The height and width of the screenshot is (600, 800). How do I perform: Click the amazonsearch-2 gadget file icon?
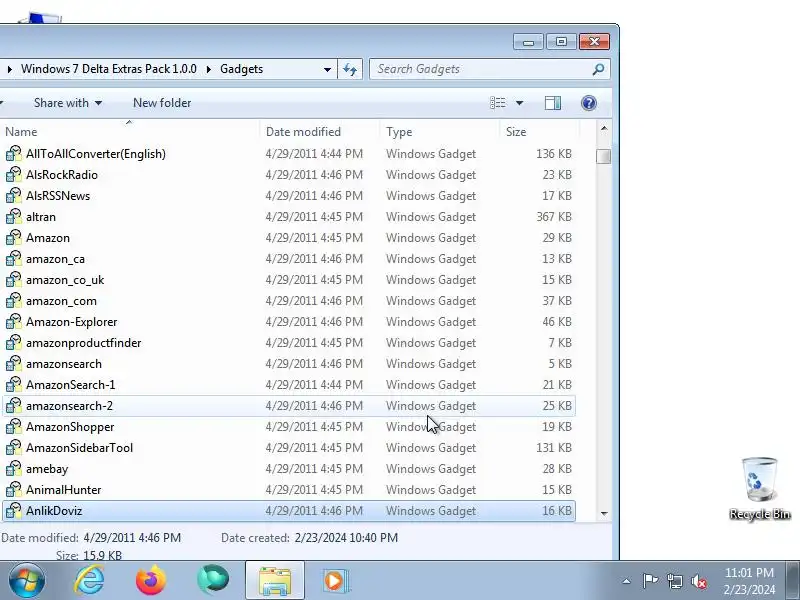pos(14,406)
